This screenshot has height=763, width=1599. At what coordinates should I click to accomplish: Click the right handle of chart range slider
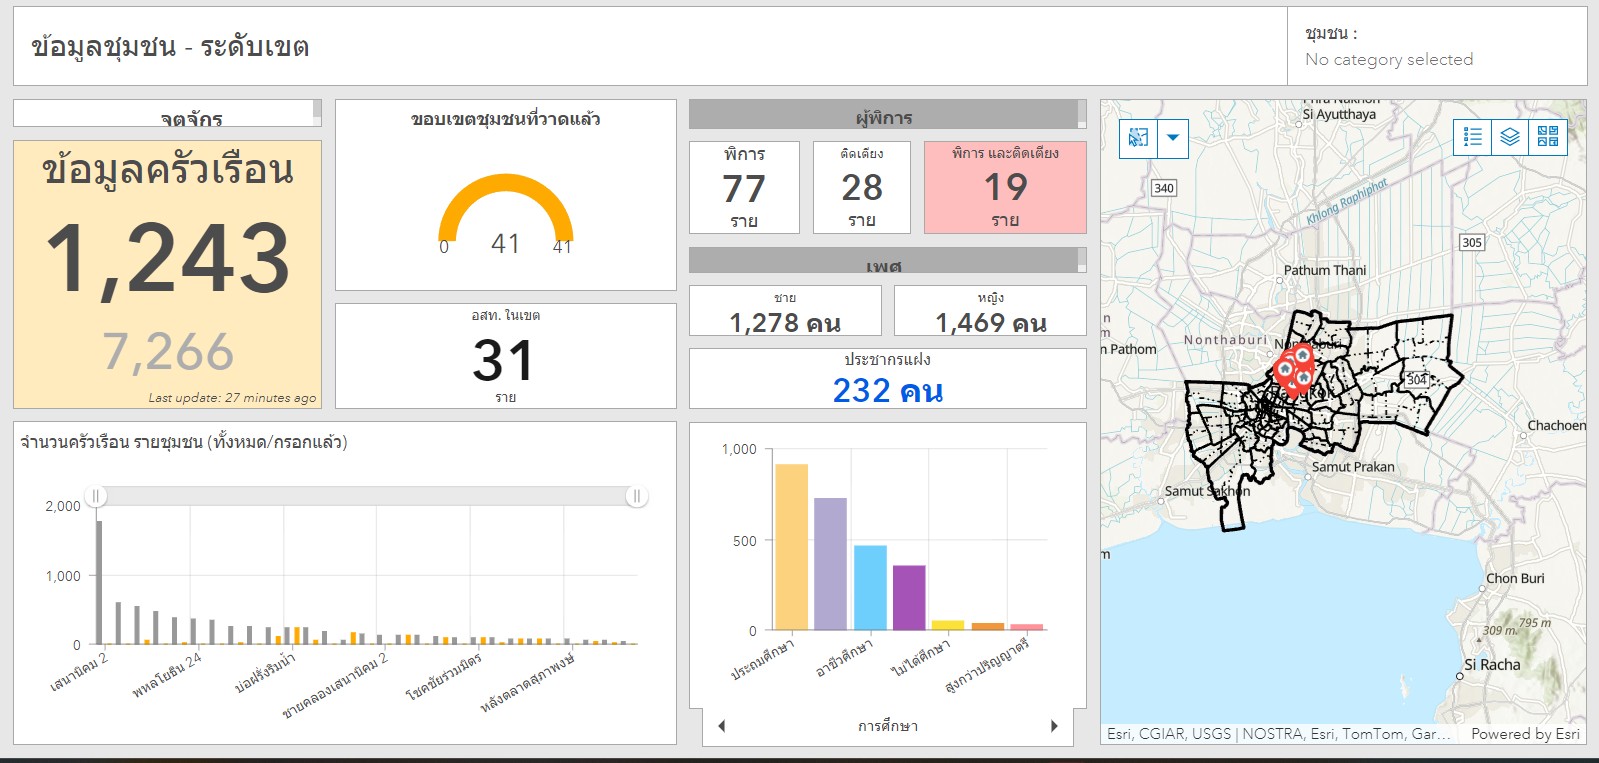pyautogui.click(x=637, y=496)
